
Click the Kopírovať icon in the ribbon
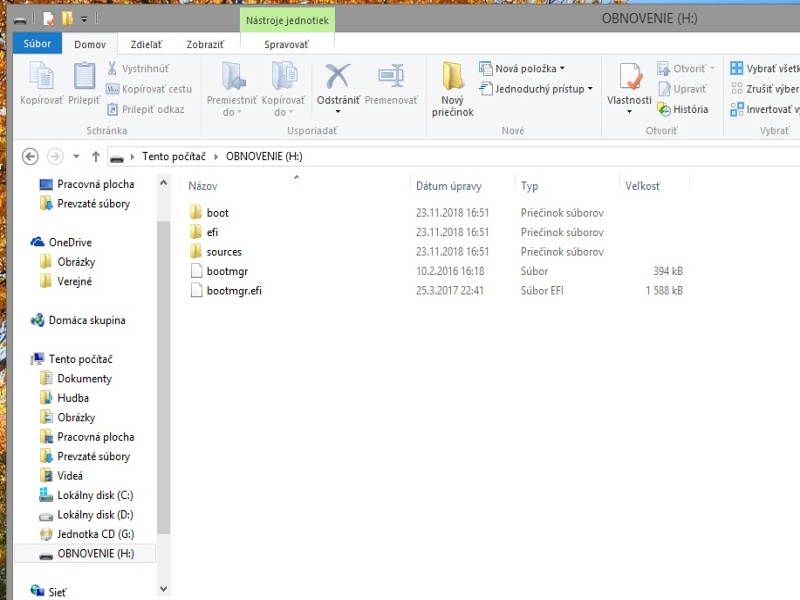tap(41, 76)
